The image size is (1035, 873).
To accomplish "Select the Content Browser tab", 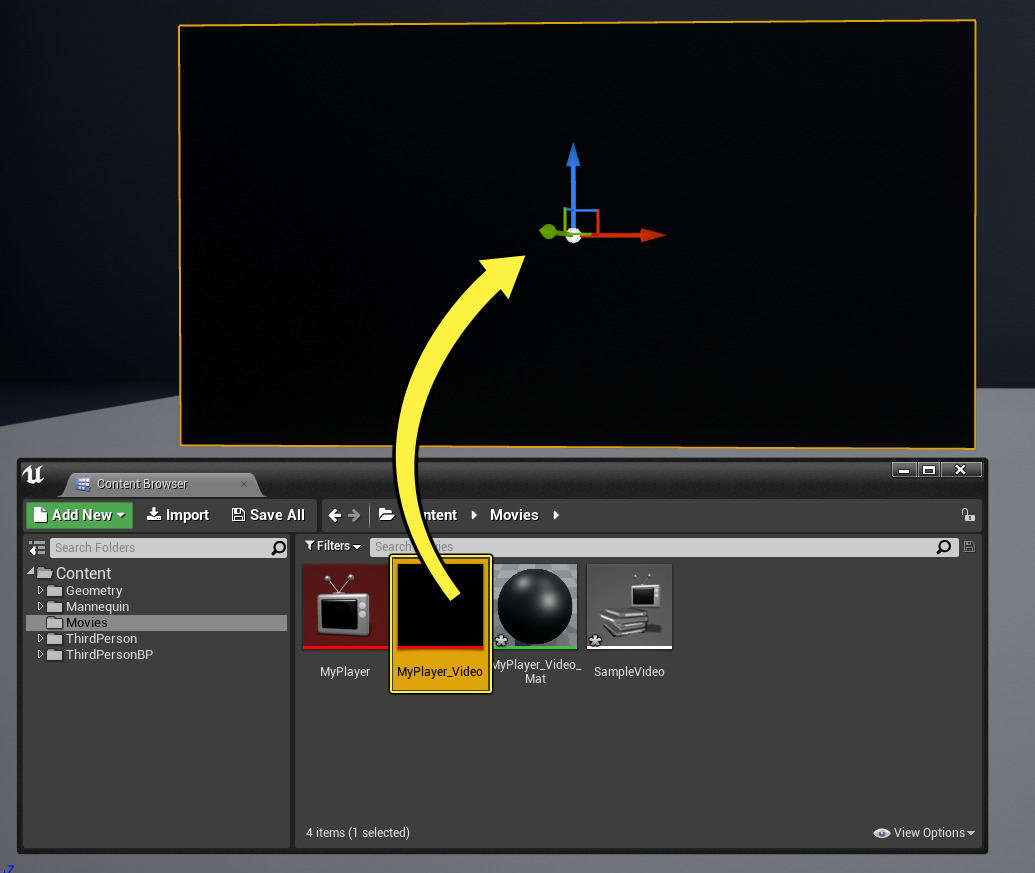I will [x=141, y=484].
